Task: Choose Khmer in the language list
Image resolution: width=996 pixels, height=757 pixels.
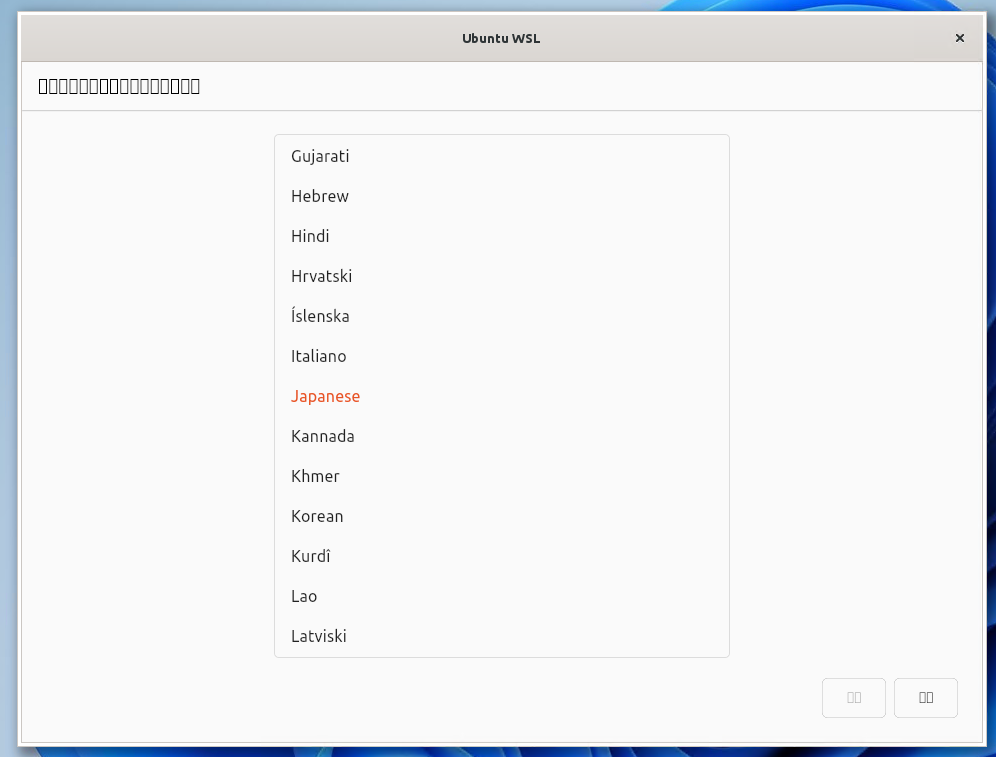Action: tap(315, 476)
